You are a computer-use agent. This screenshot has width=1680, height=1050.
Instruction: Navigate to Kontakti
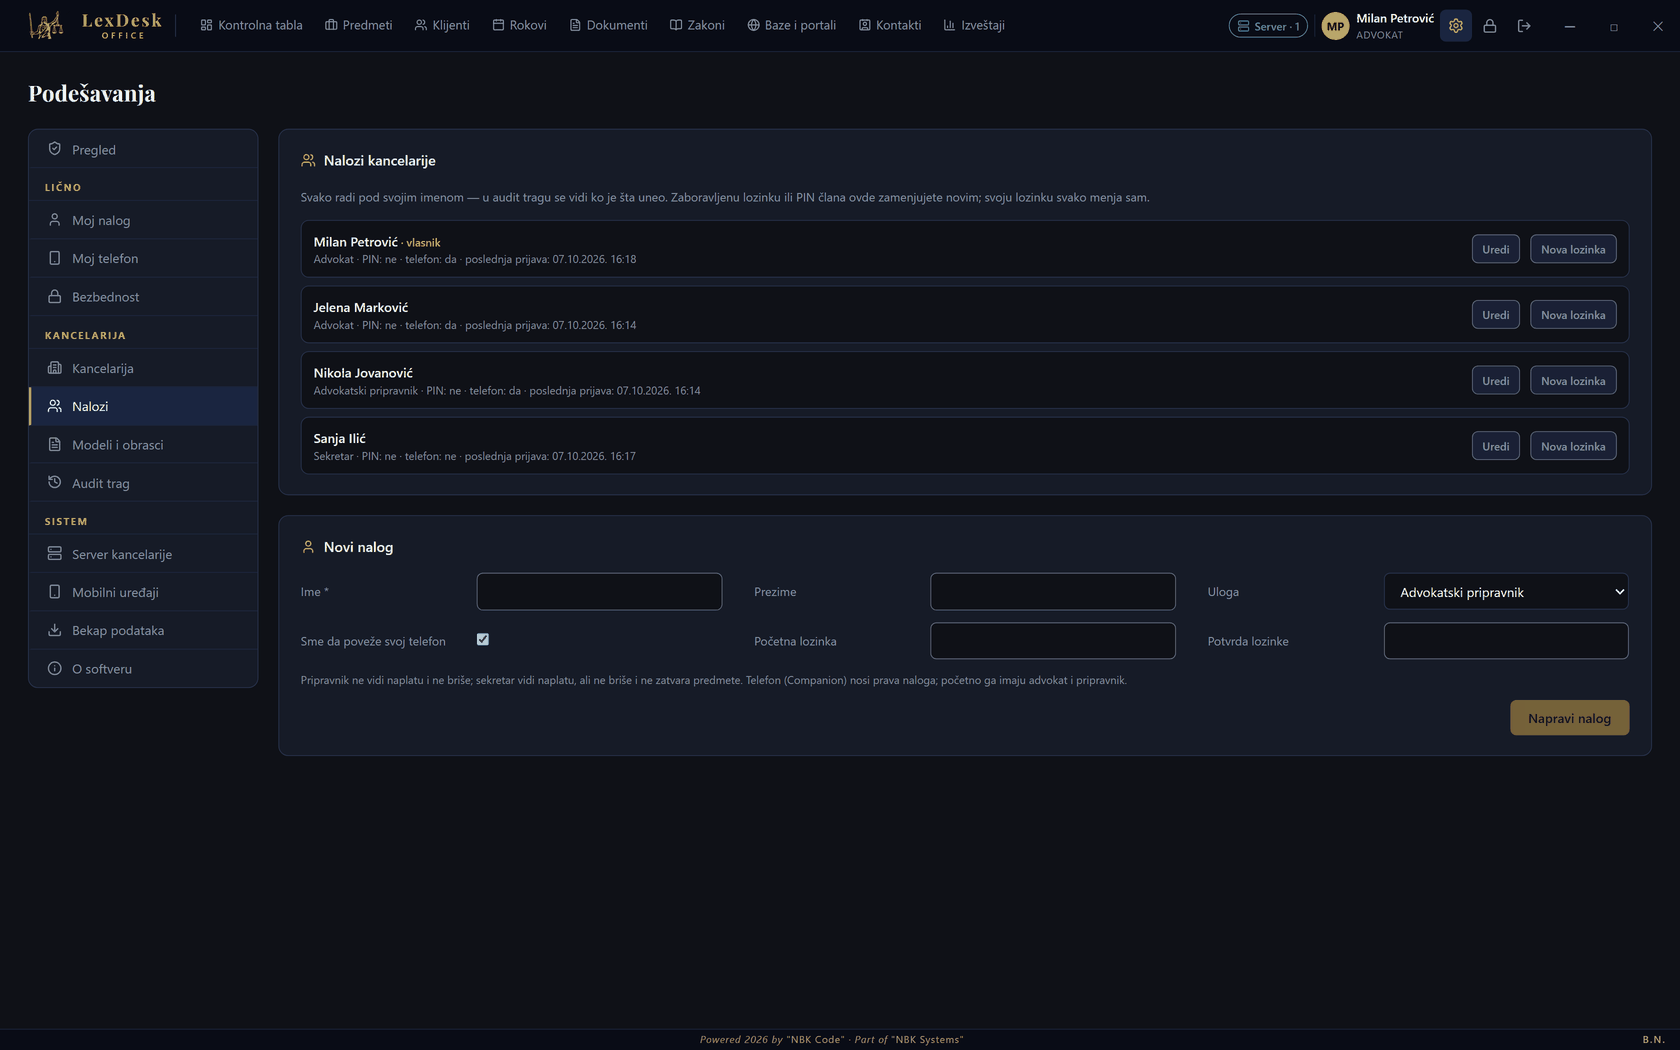pyautogui.click(x=889, y=25)
